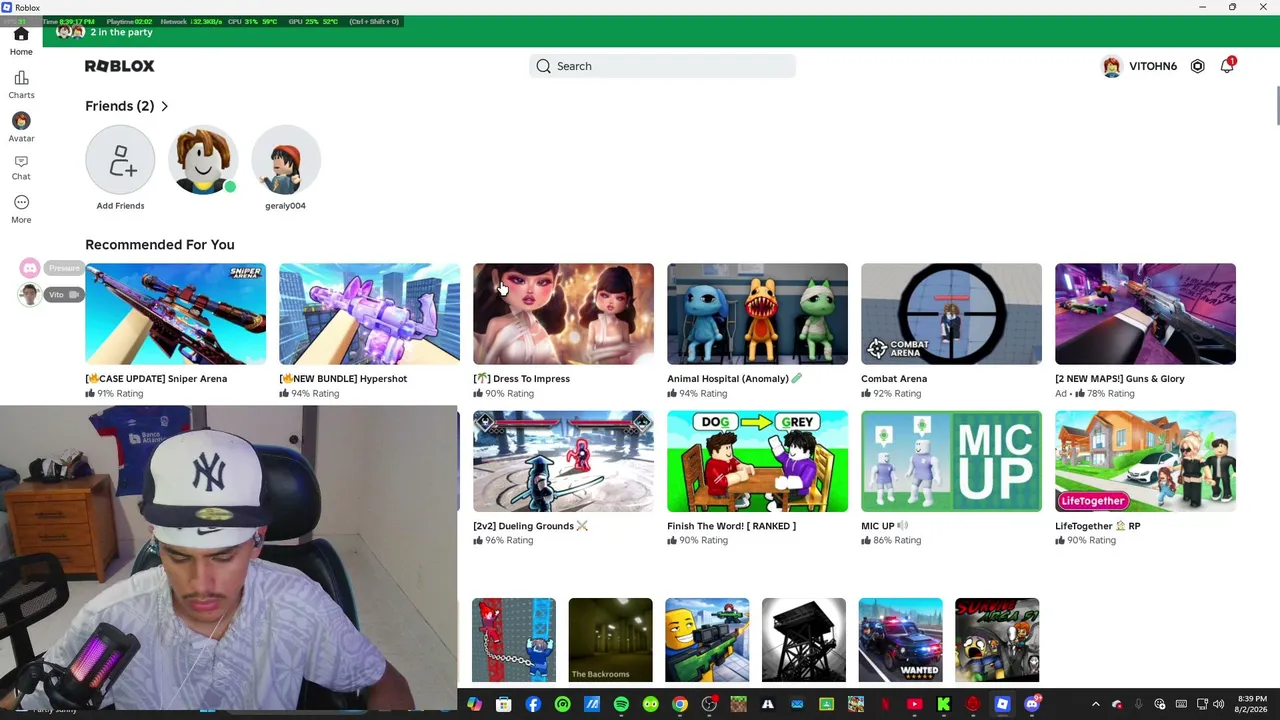Click the VITOHN6 profile avatar

click(1111, 66)
